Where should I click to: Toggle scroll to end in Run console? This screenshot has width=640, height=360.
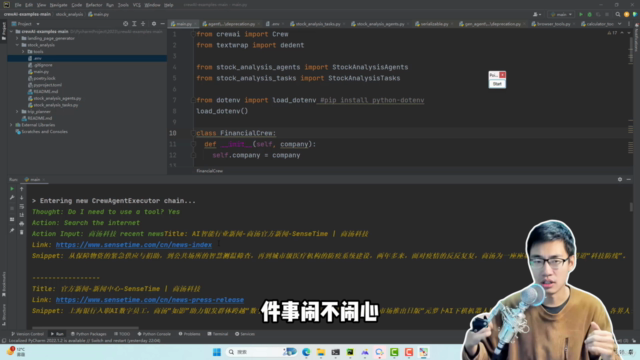click(22, 215)
